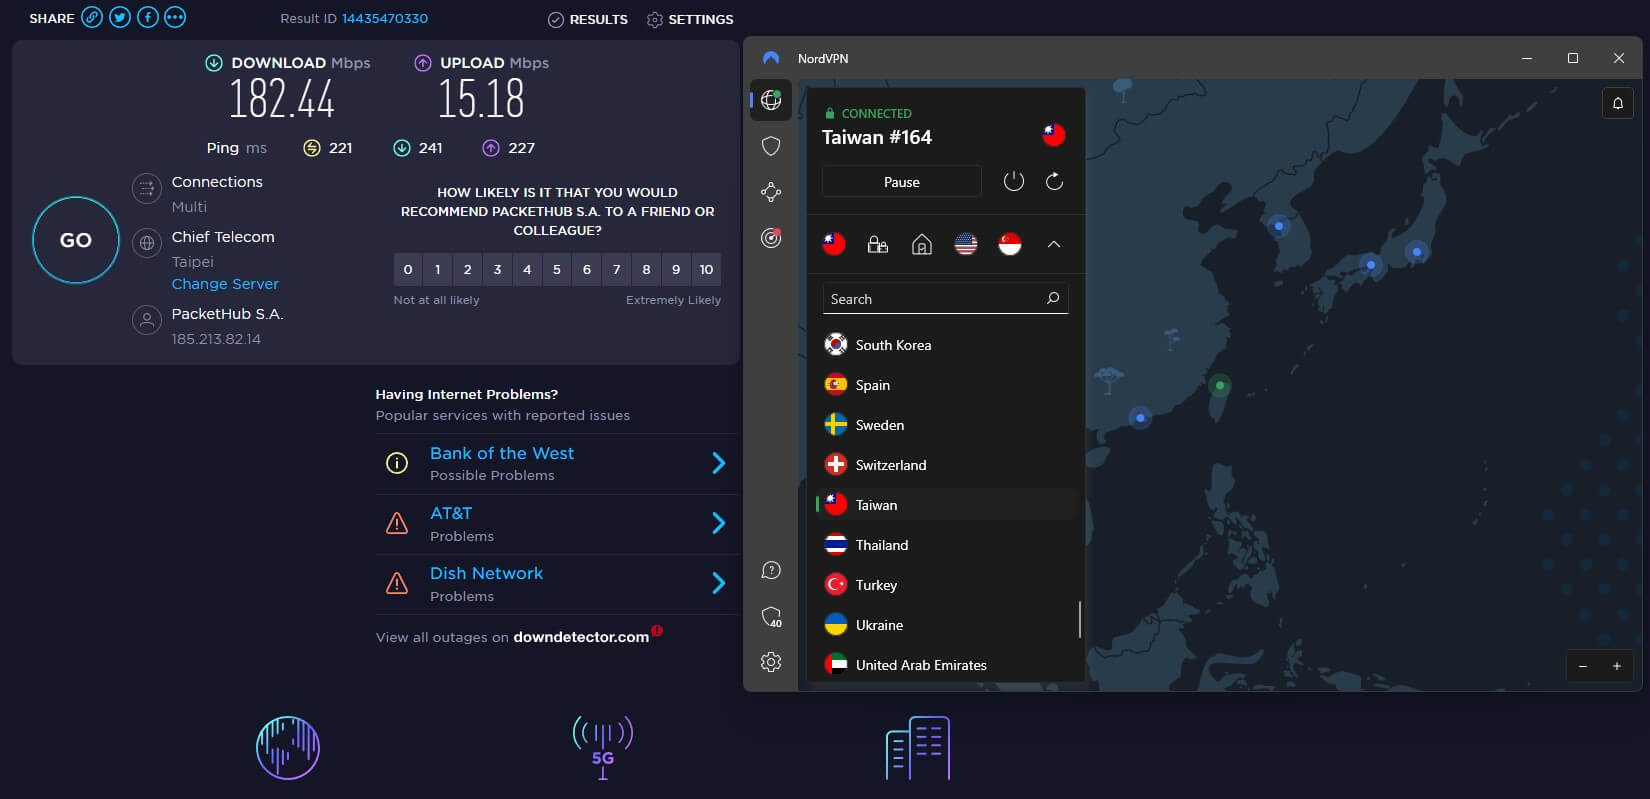Click the upload latency ping icon
The width and height of the screenshot is (1650, 799).
pyautogui.click(x=491, y=148)
